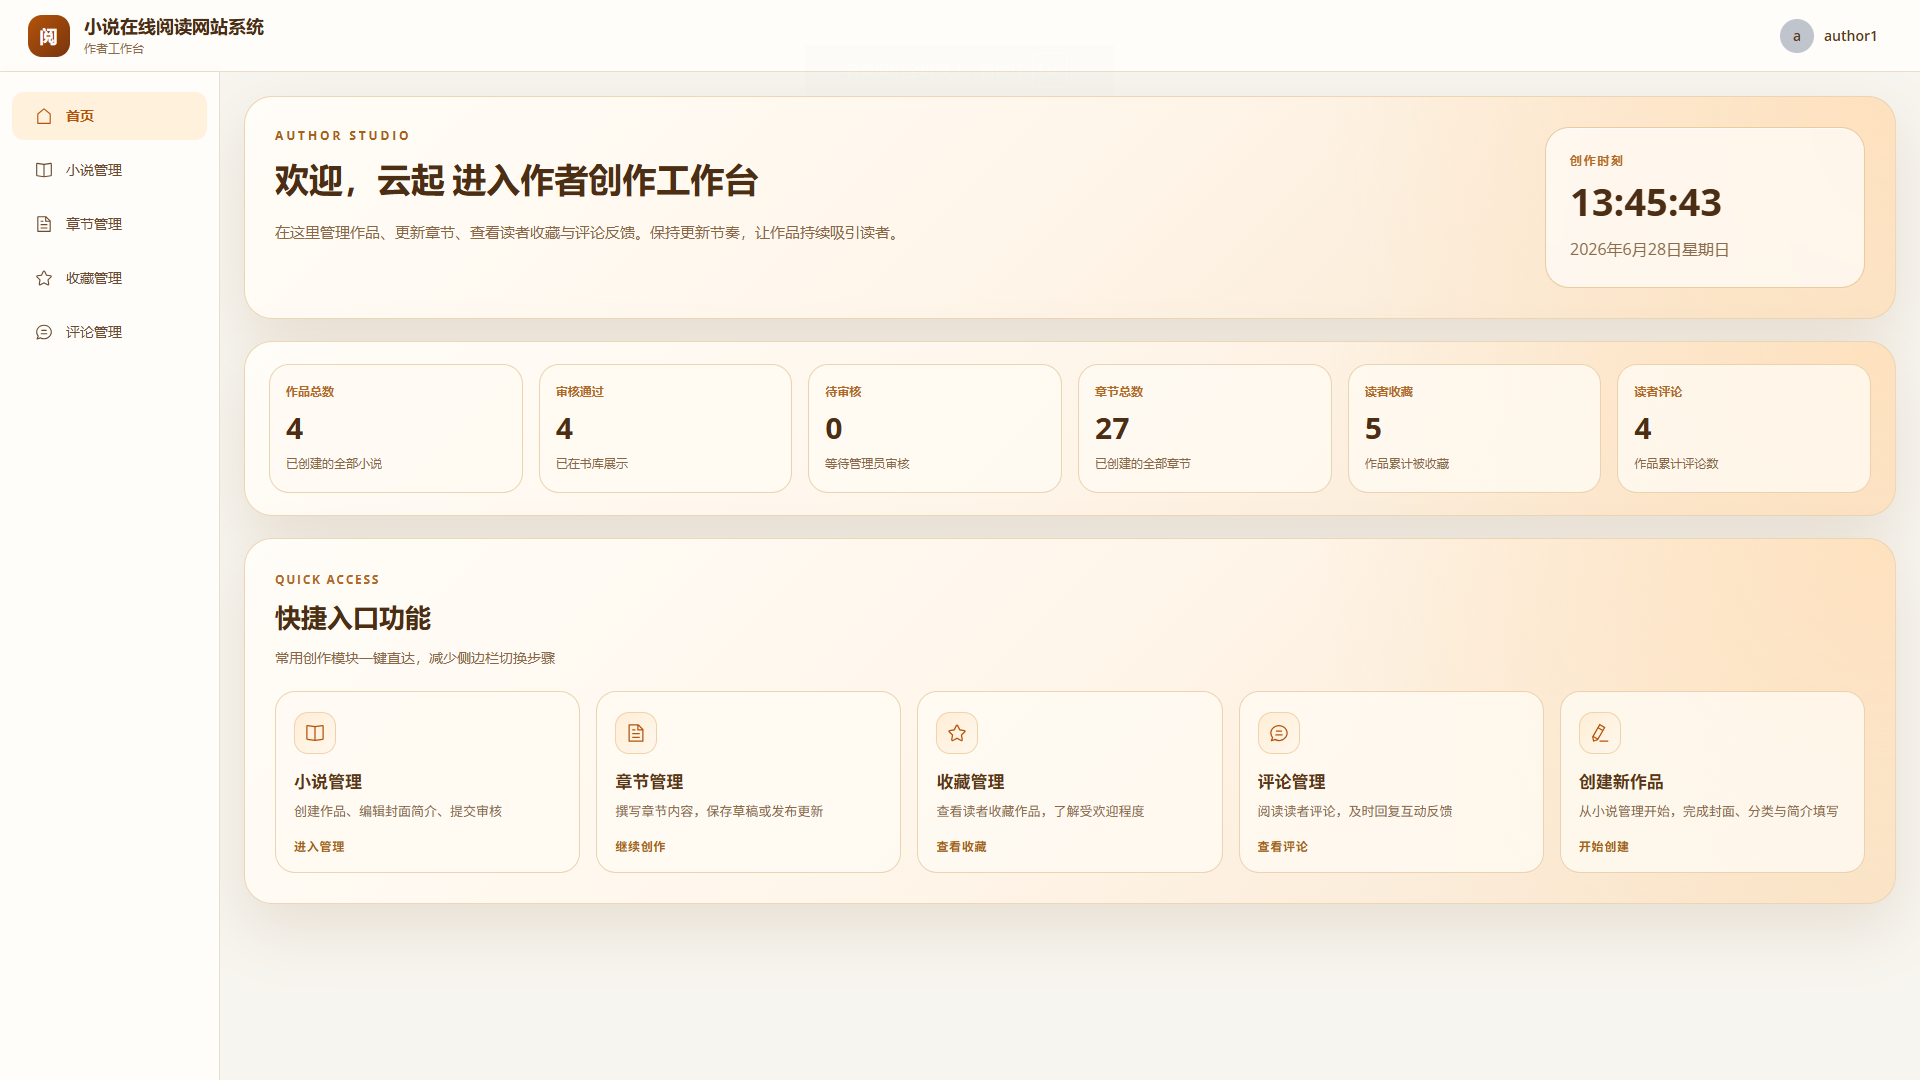Click the book icon beside 小说管理 in sidebar
Viewport: 1920px width, 1080px height.
click(44, 170)
